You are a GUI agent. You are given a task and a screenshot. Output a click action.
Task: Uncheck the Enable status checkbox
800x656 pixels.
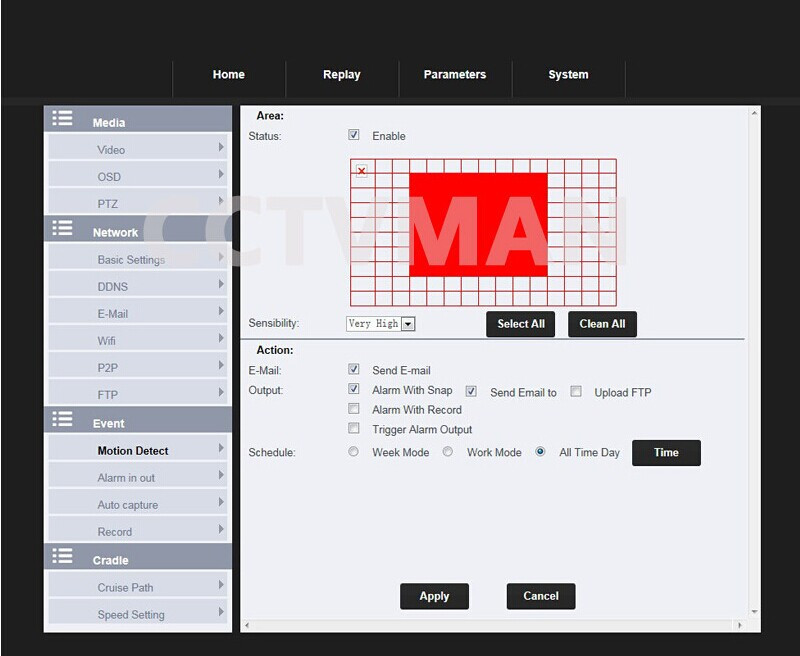tap(354, 135)
